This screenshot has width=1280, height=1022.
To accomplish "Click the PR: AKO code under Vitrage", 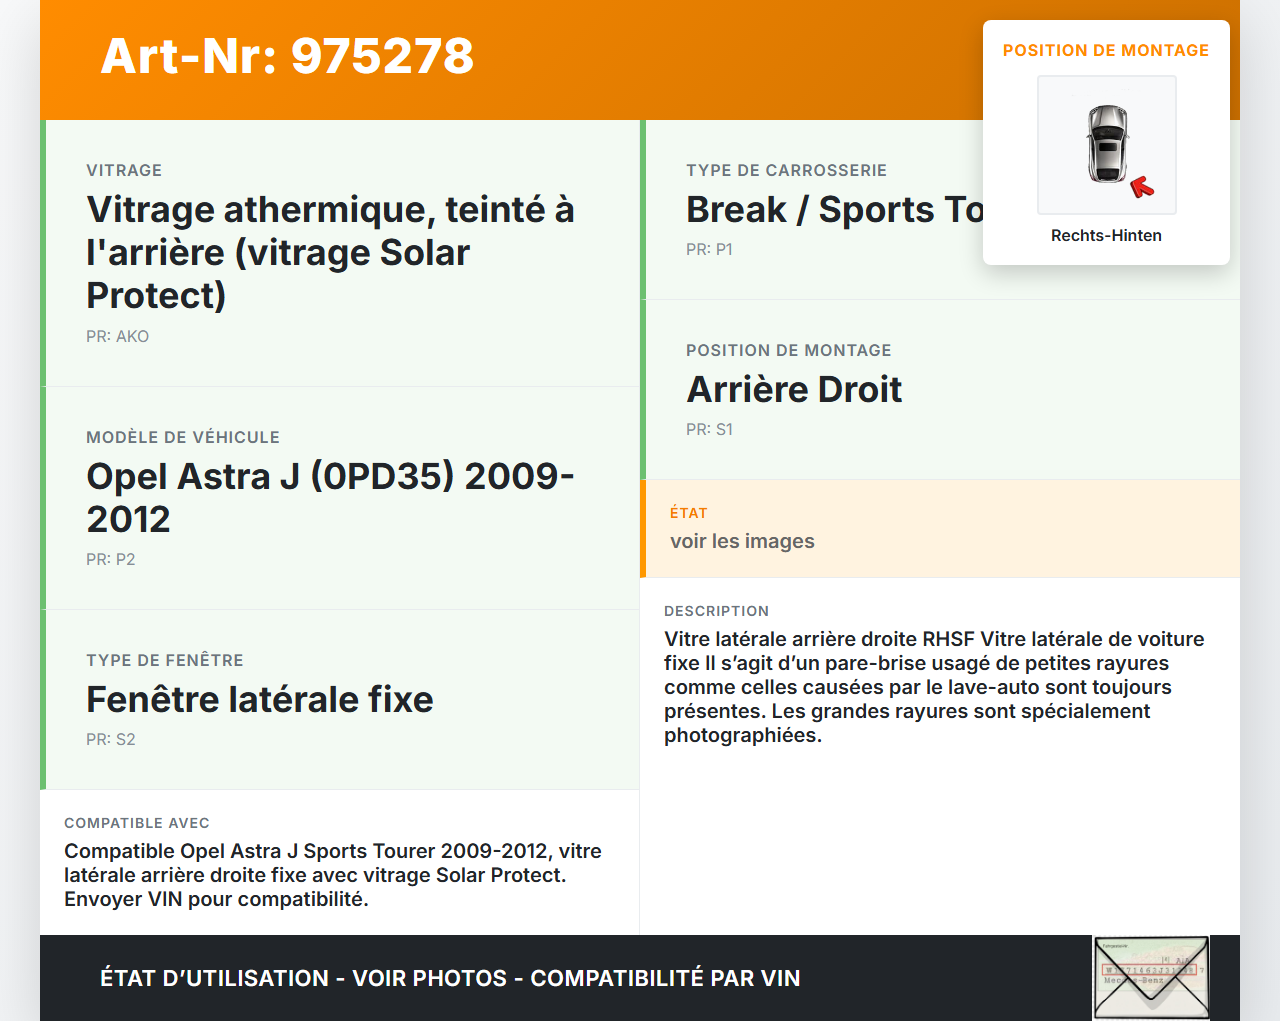I will 117,336.
